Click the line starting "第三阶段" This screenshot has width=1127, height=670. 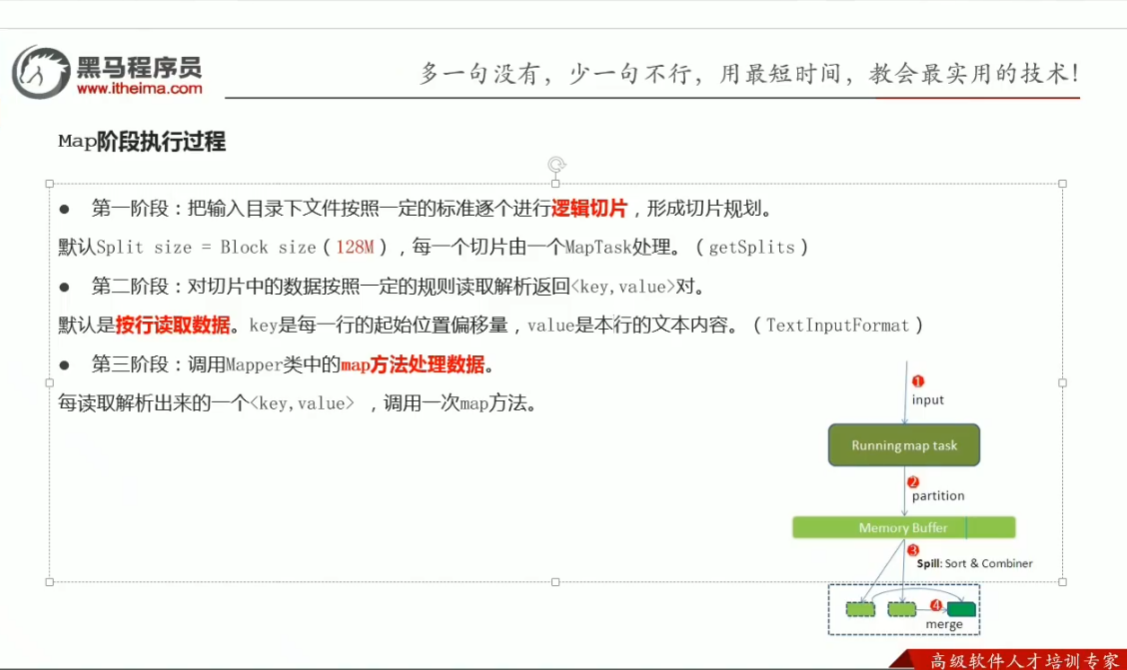293,364
